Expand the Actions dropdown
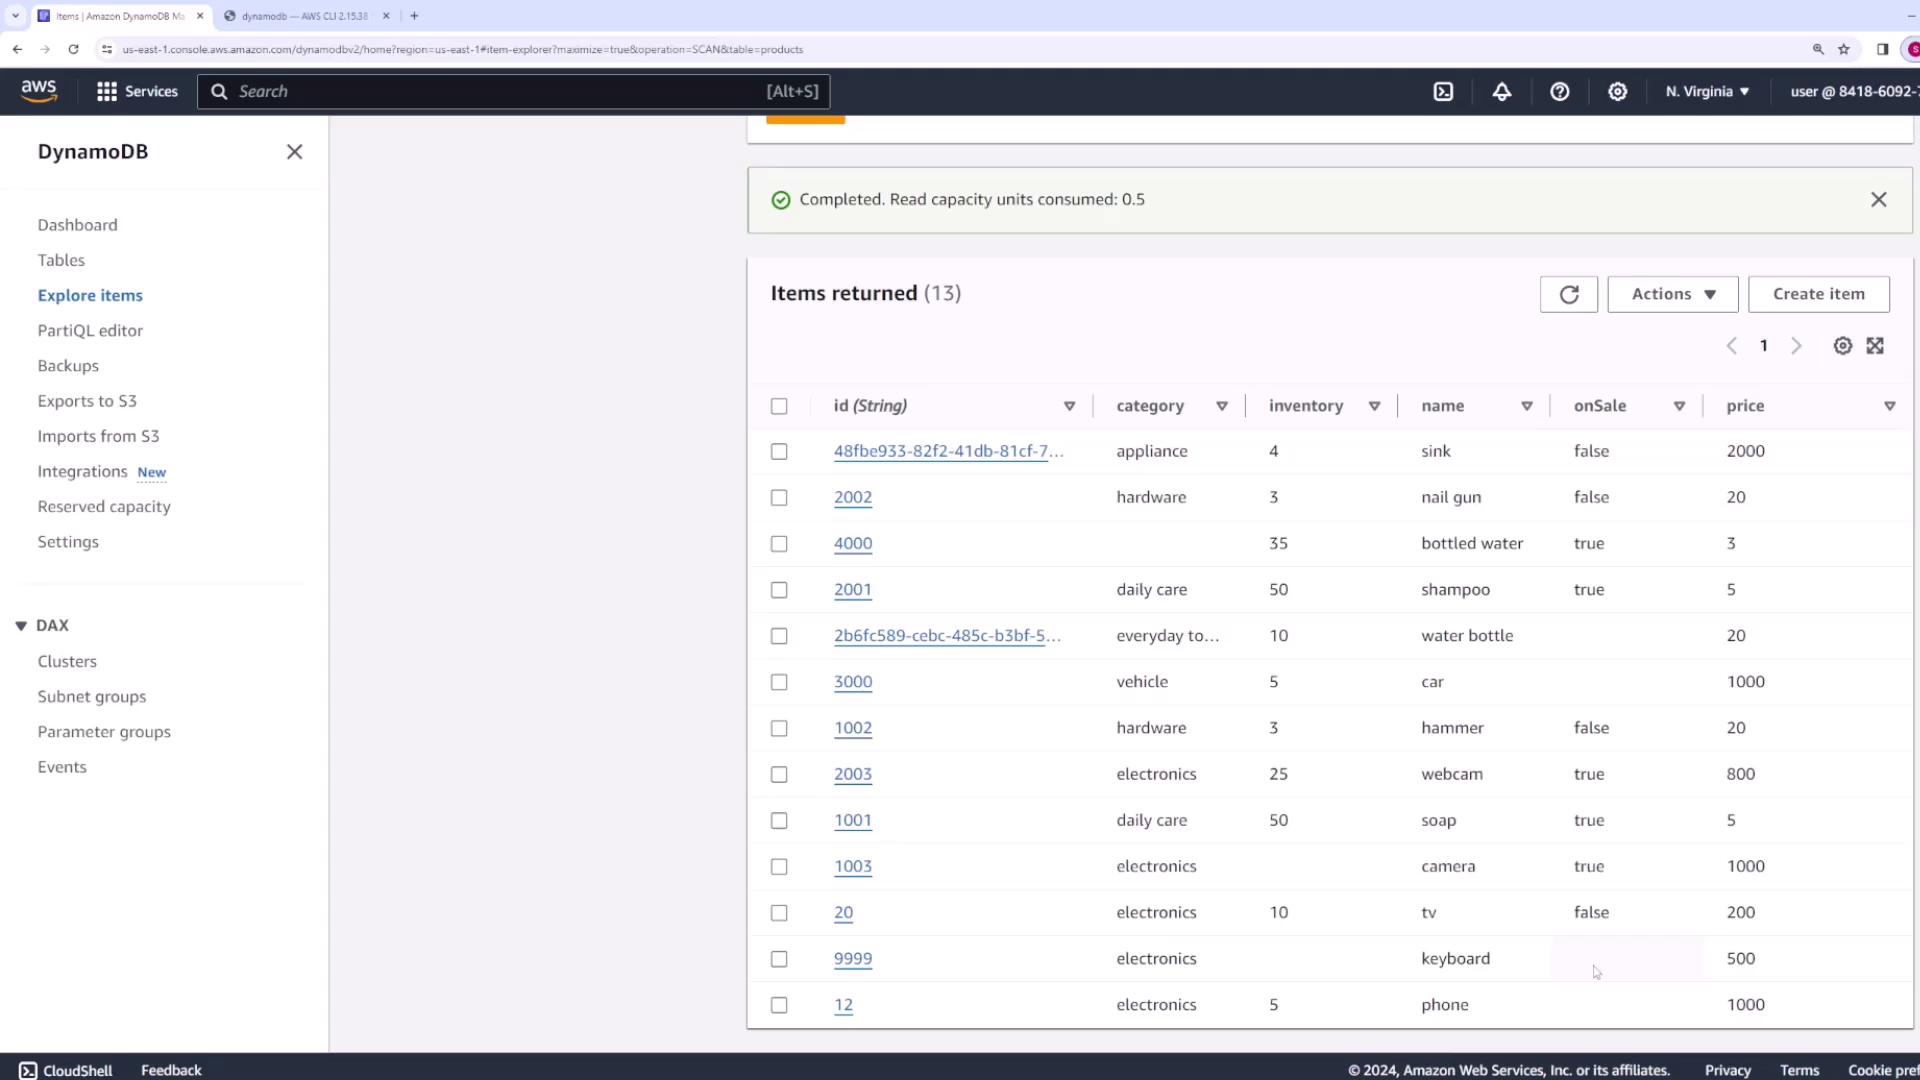This screenshot has height=1080, width=1920. 1672,294
